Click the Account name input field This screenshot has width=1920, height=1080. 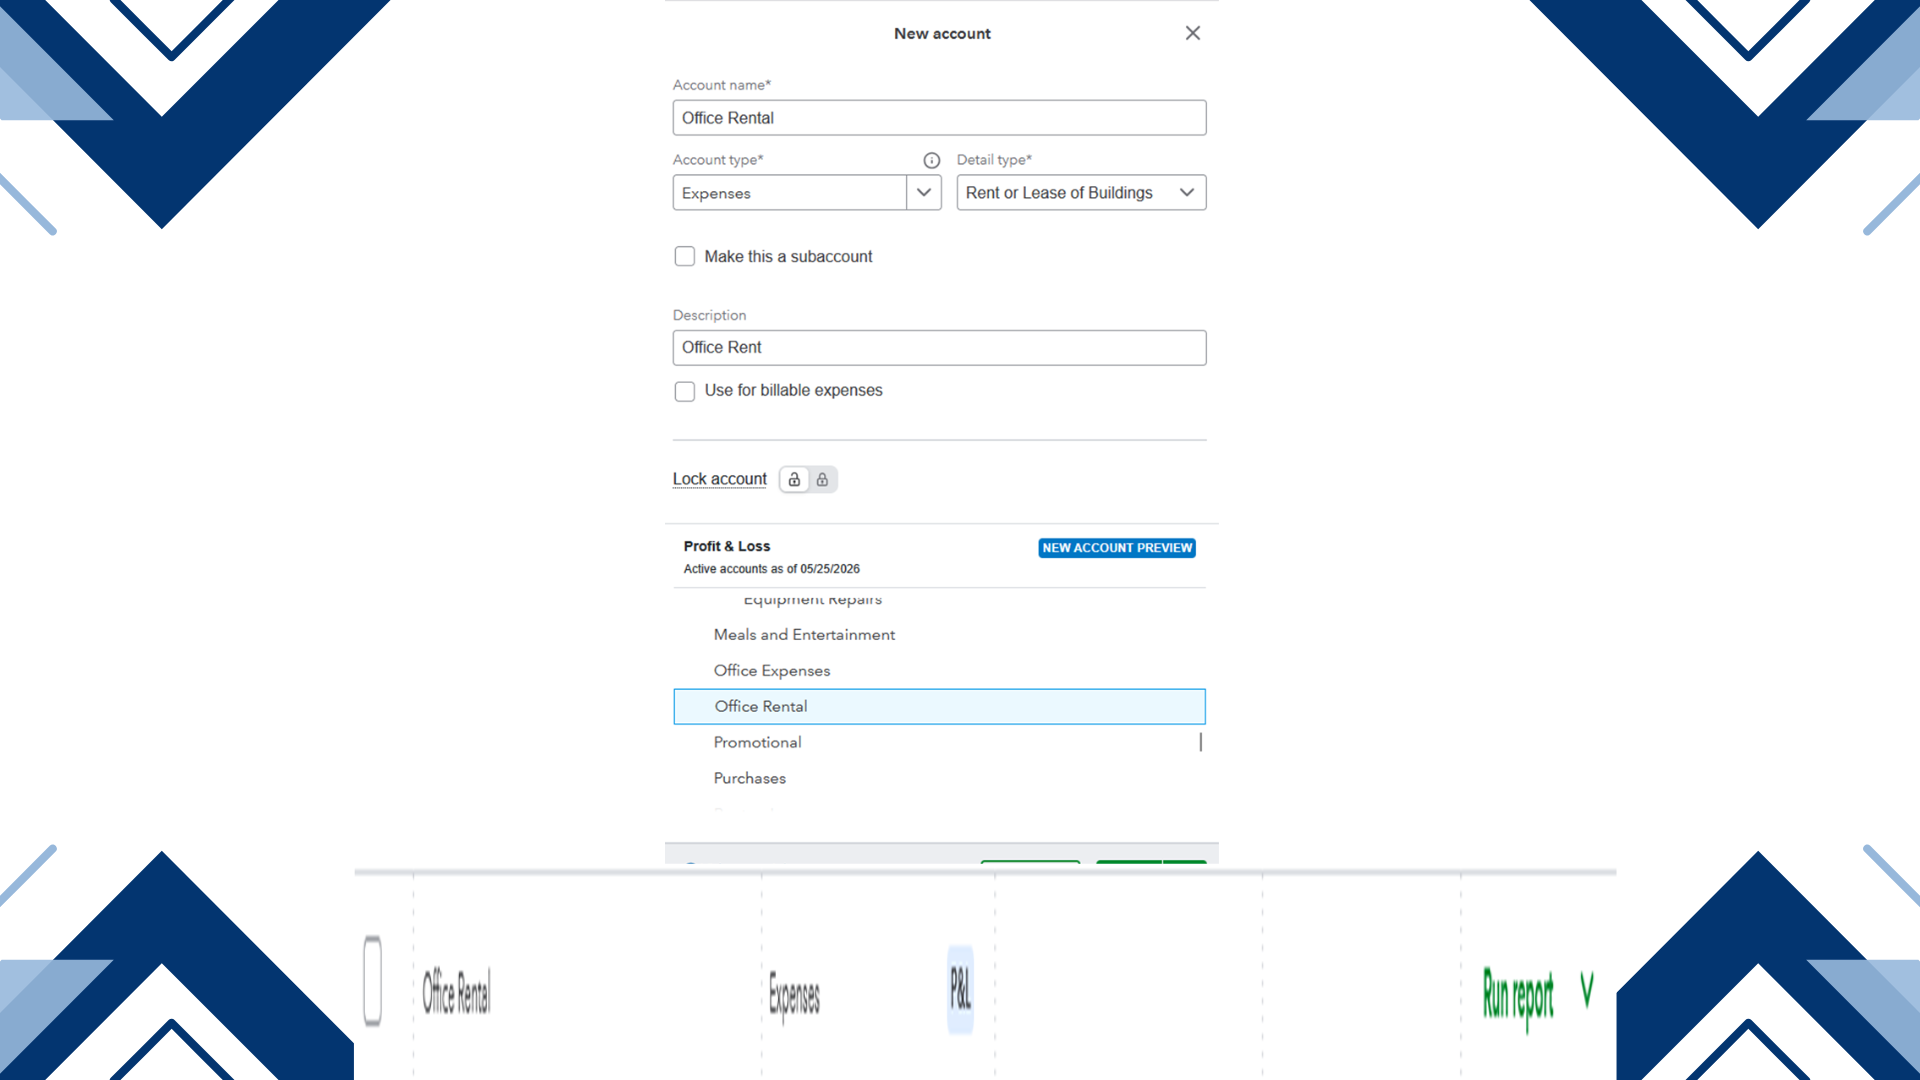[939, 118]
